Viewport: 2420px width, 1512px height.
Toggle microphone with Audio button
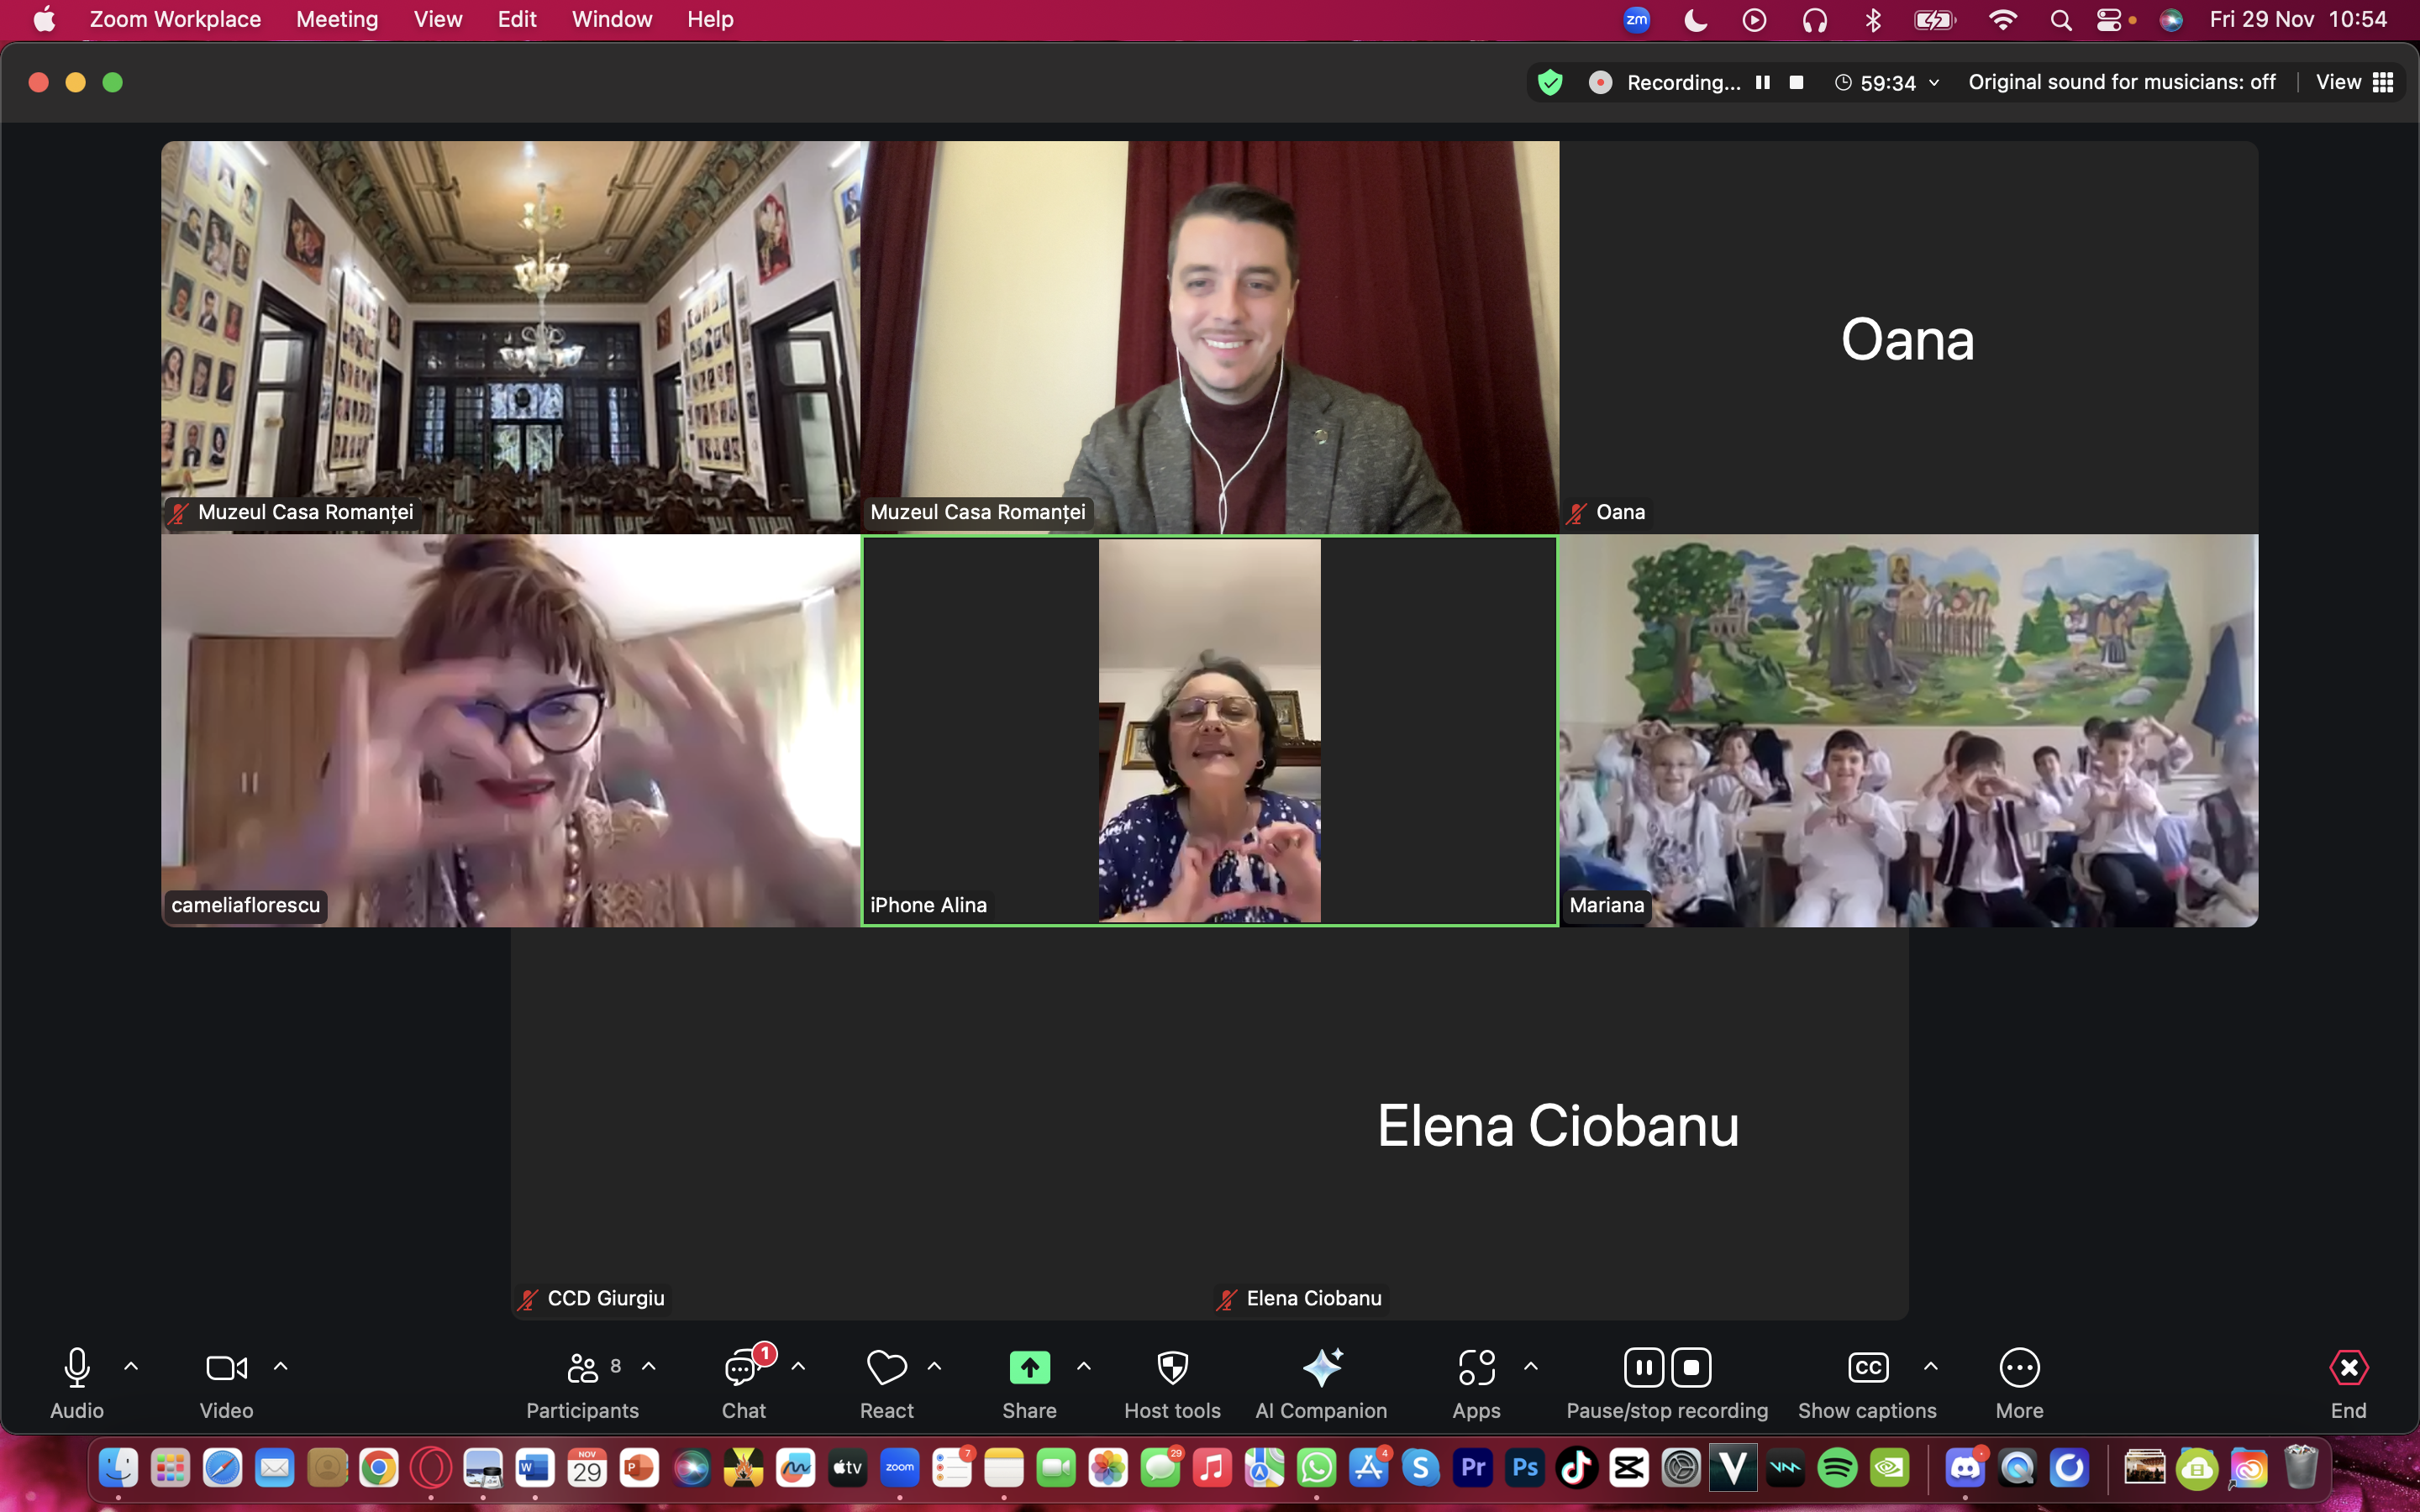tap(77, 1368)
